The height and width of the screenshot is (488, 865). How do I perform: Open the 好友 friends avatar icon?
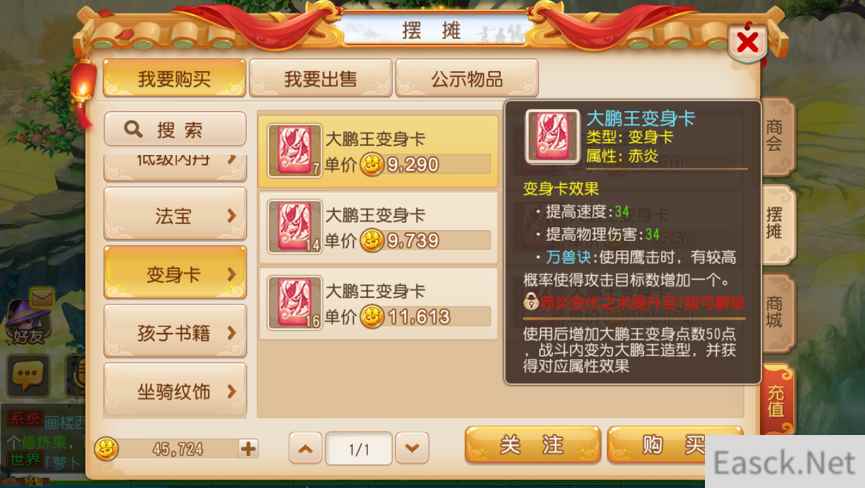tap(28, 320)
